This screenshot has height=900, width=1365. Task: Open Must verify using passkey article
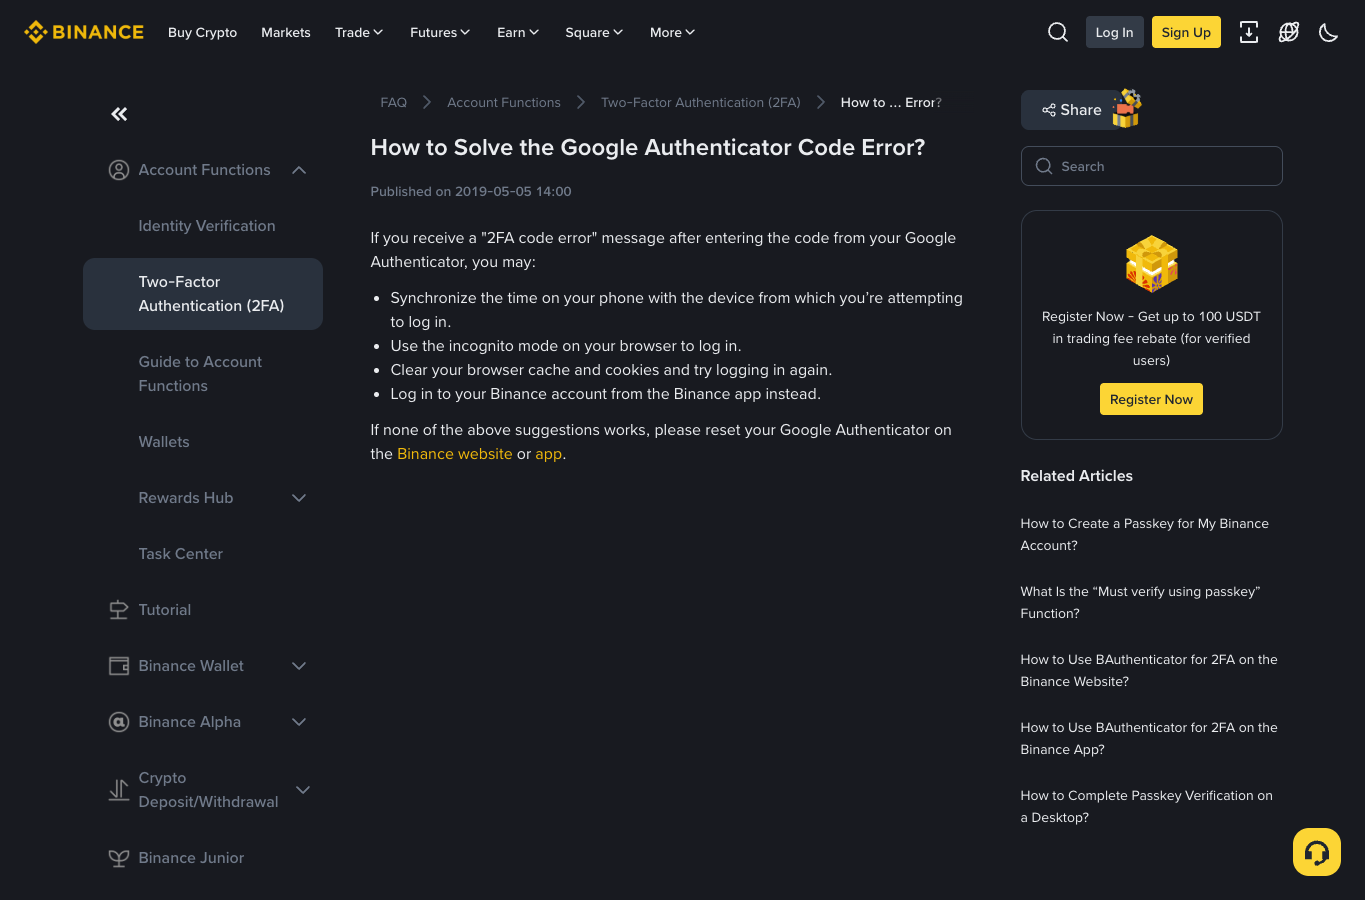1140,603
